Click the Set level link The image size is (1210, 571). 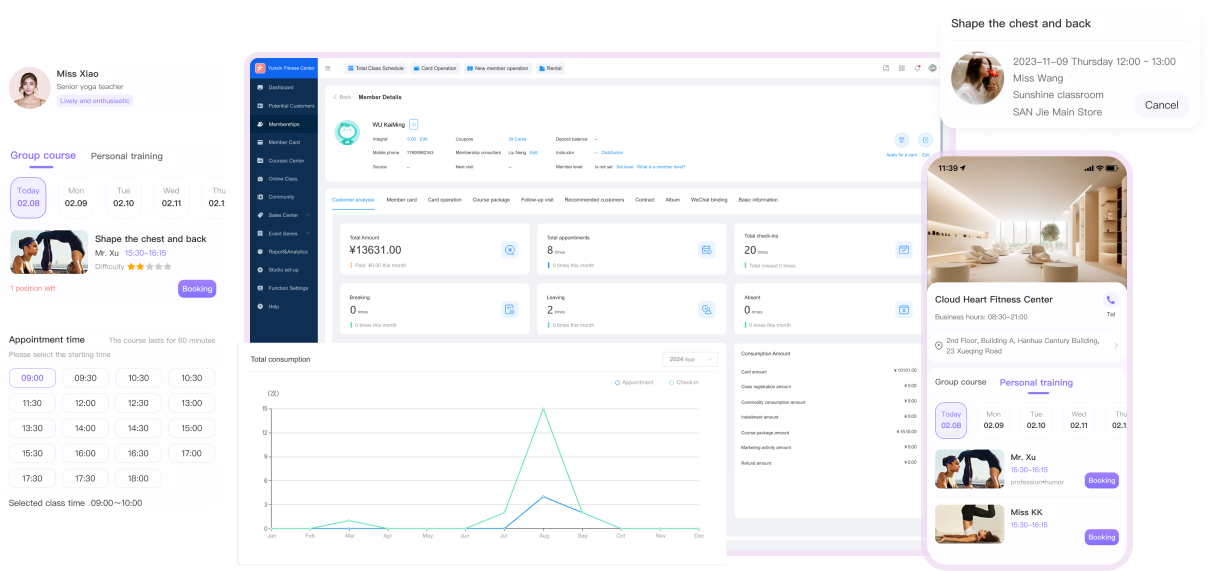[x=624, y=166]
